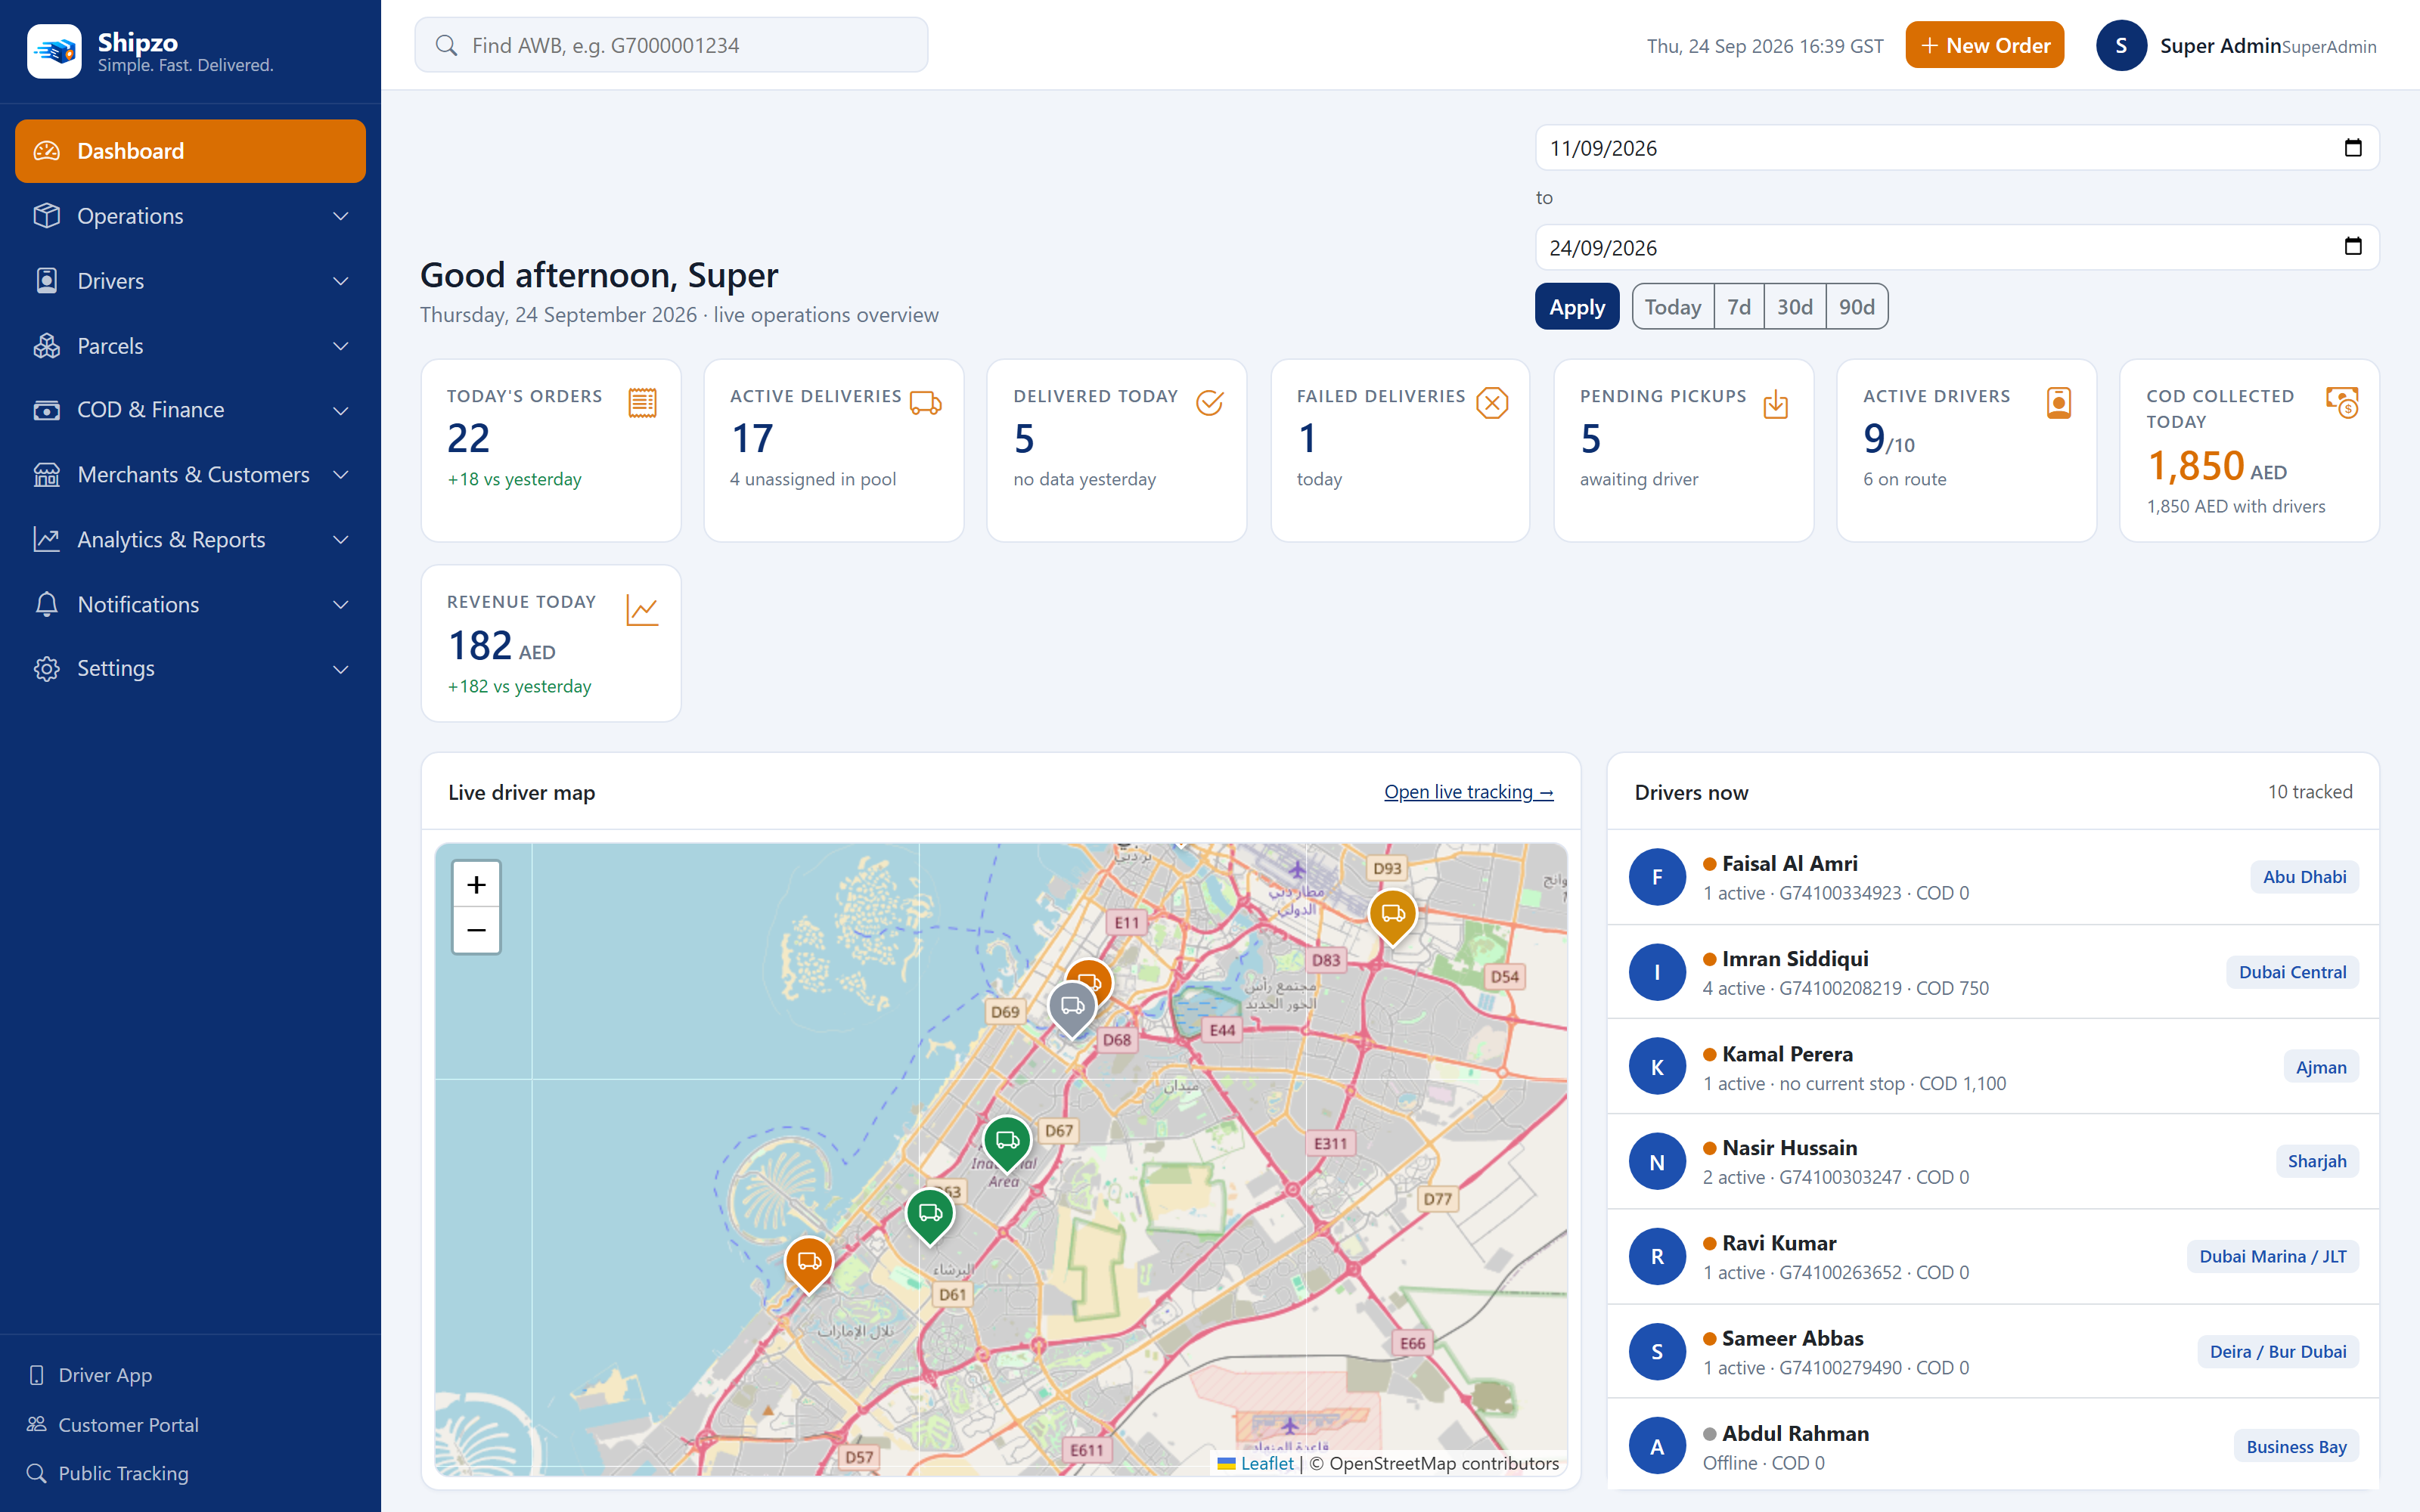Click the Abu Dhabi zone tag
This screenshot has height=1512, width=2420.
tap(2304, 877)
